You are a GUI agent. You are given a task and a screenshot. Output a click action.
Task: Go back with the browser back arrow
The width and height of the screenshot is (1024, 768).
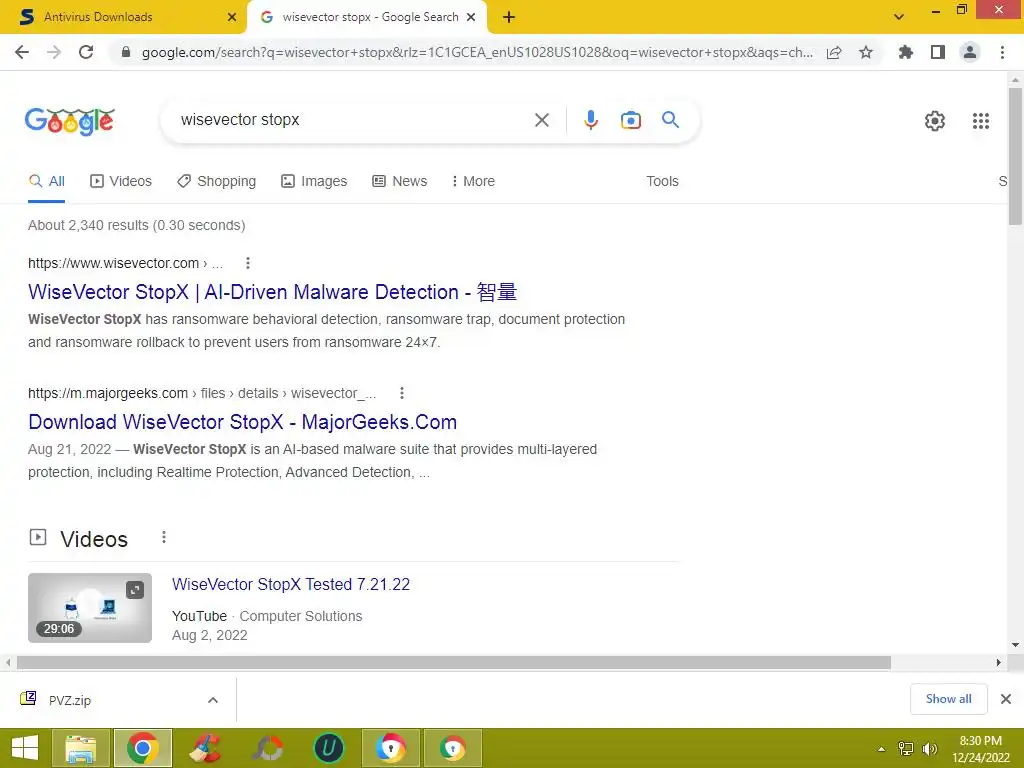tap(22, 52)
